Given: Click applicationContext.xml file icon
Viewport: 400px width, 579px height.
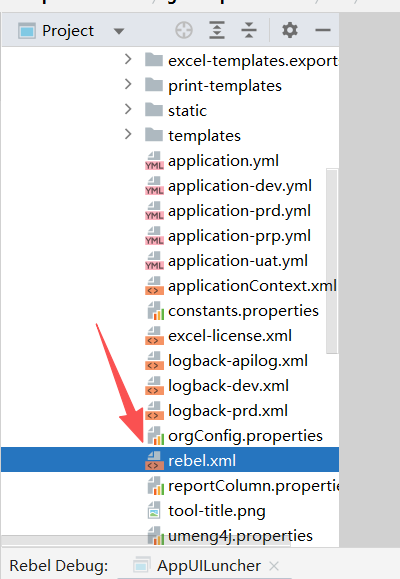Looking at the screenshot, I should (154, 286).
